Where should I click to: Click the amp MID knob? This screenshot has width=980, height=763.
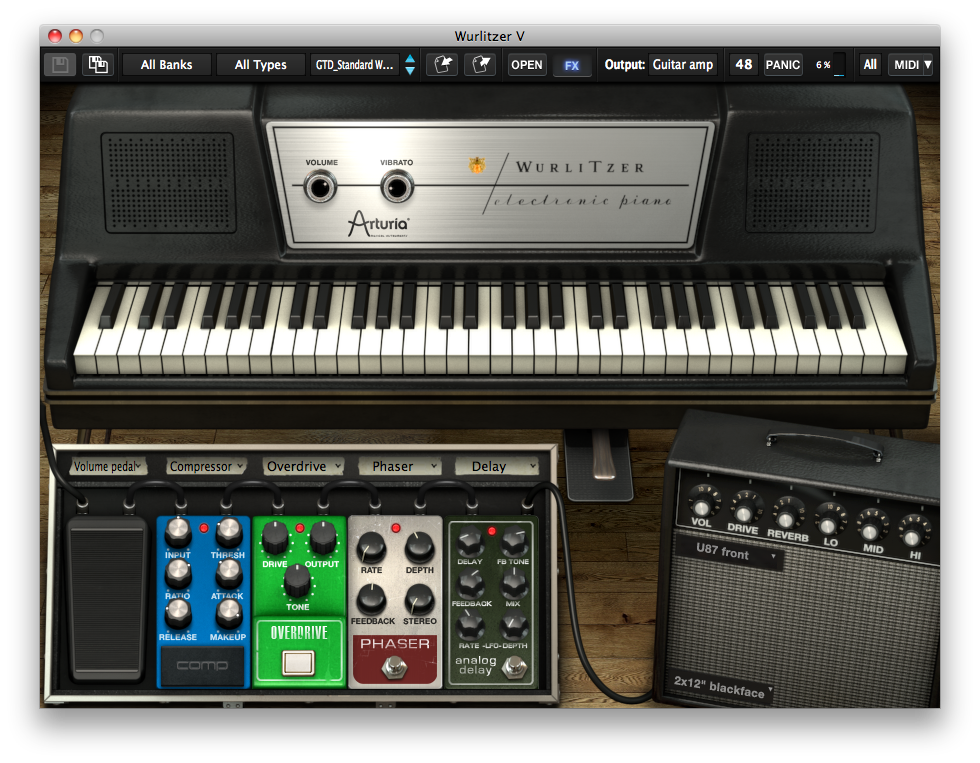pyautogui.click(x=870, y=531)
